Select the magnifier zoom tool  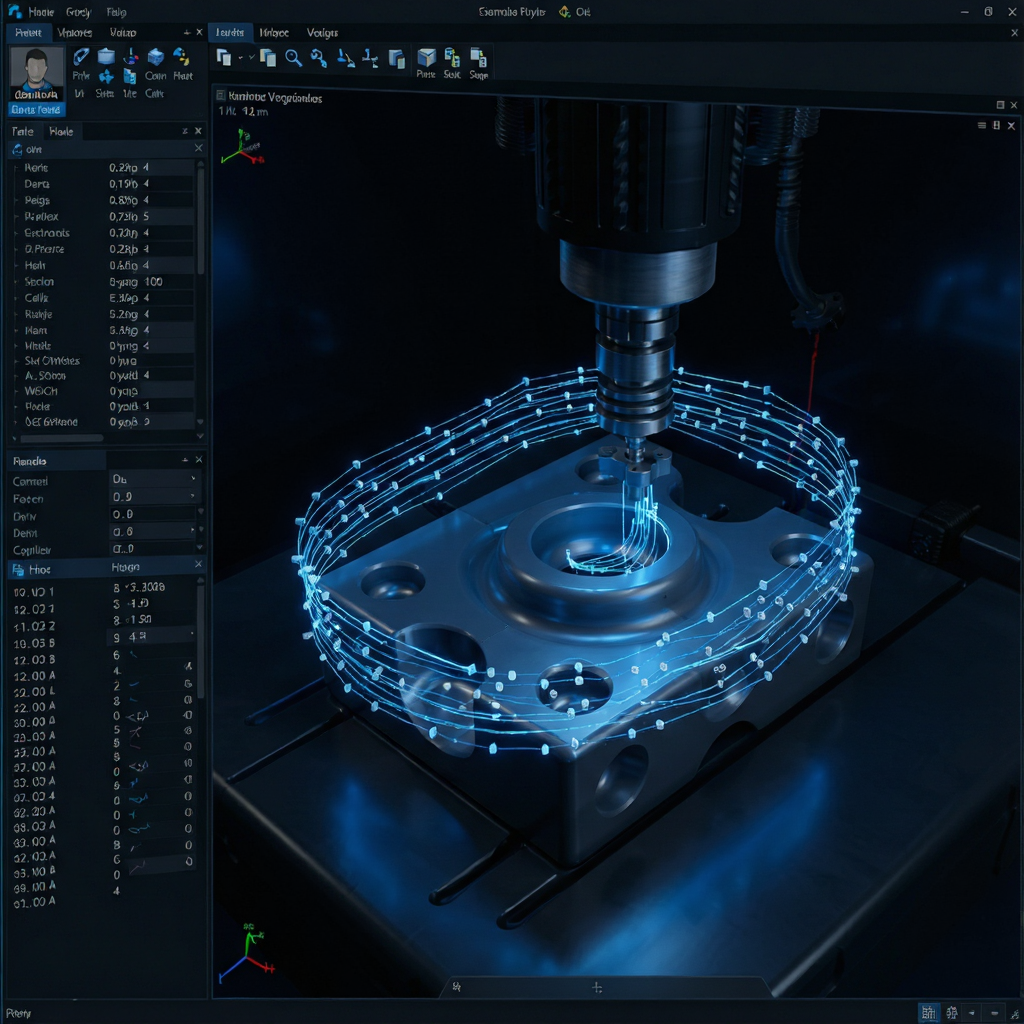click(x=294, y=58)
